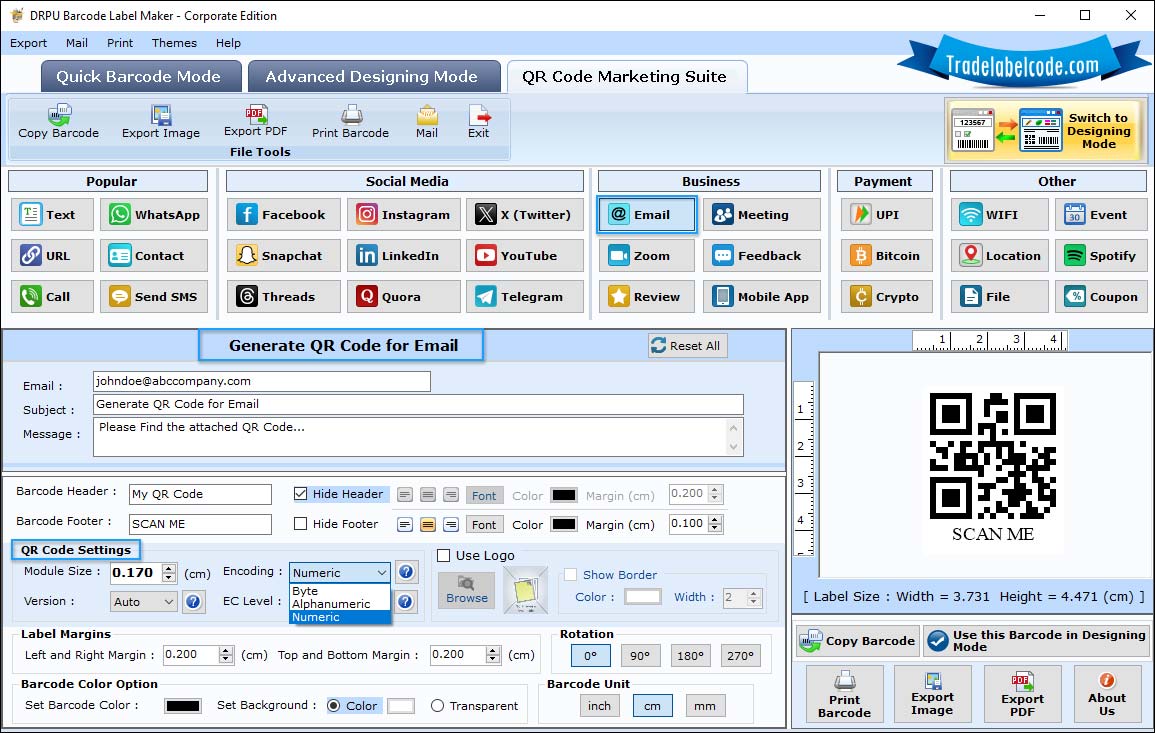Select Byte in the Encoding dropdown list

(305, 591)
